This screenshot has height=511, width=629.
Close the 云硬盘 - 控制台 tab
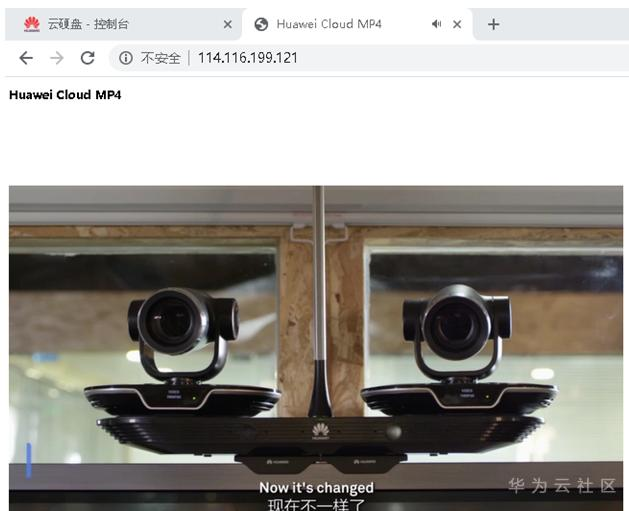[x=228, y=24]
